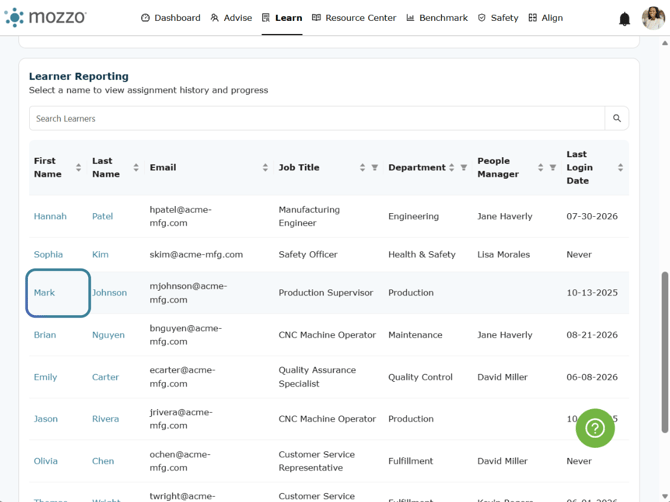Sort by Last Name column
The height and width of the screenshot is (502, 670).
[x=136, y=167]
